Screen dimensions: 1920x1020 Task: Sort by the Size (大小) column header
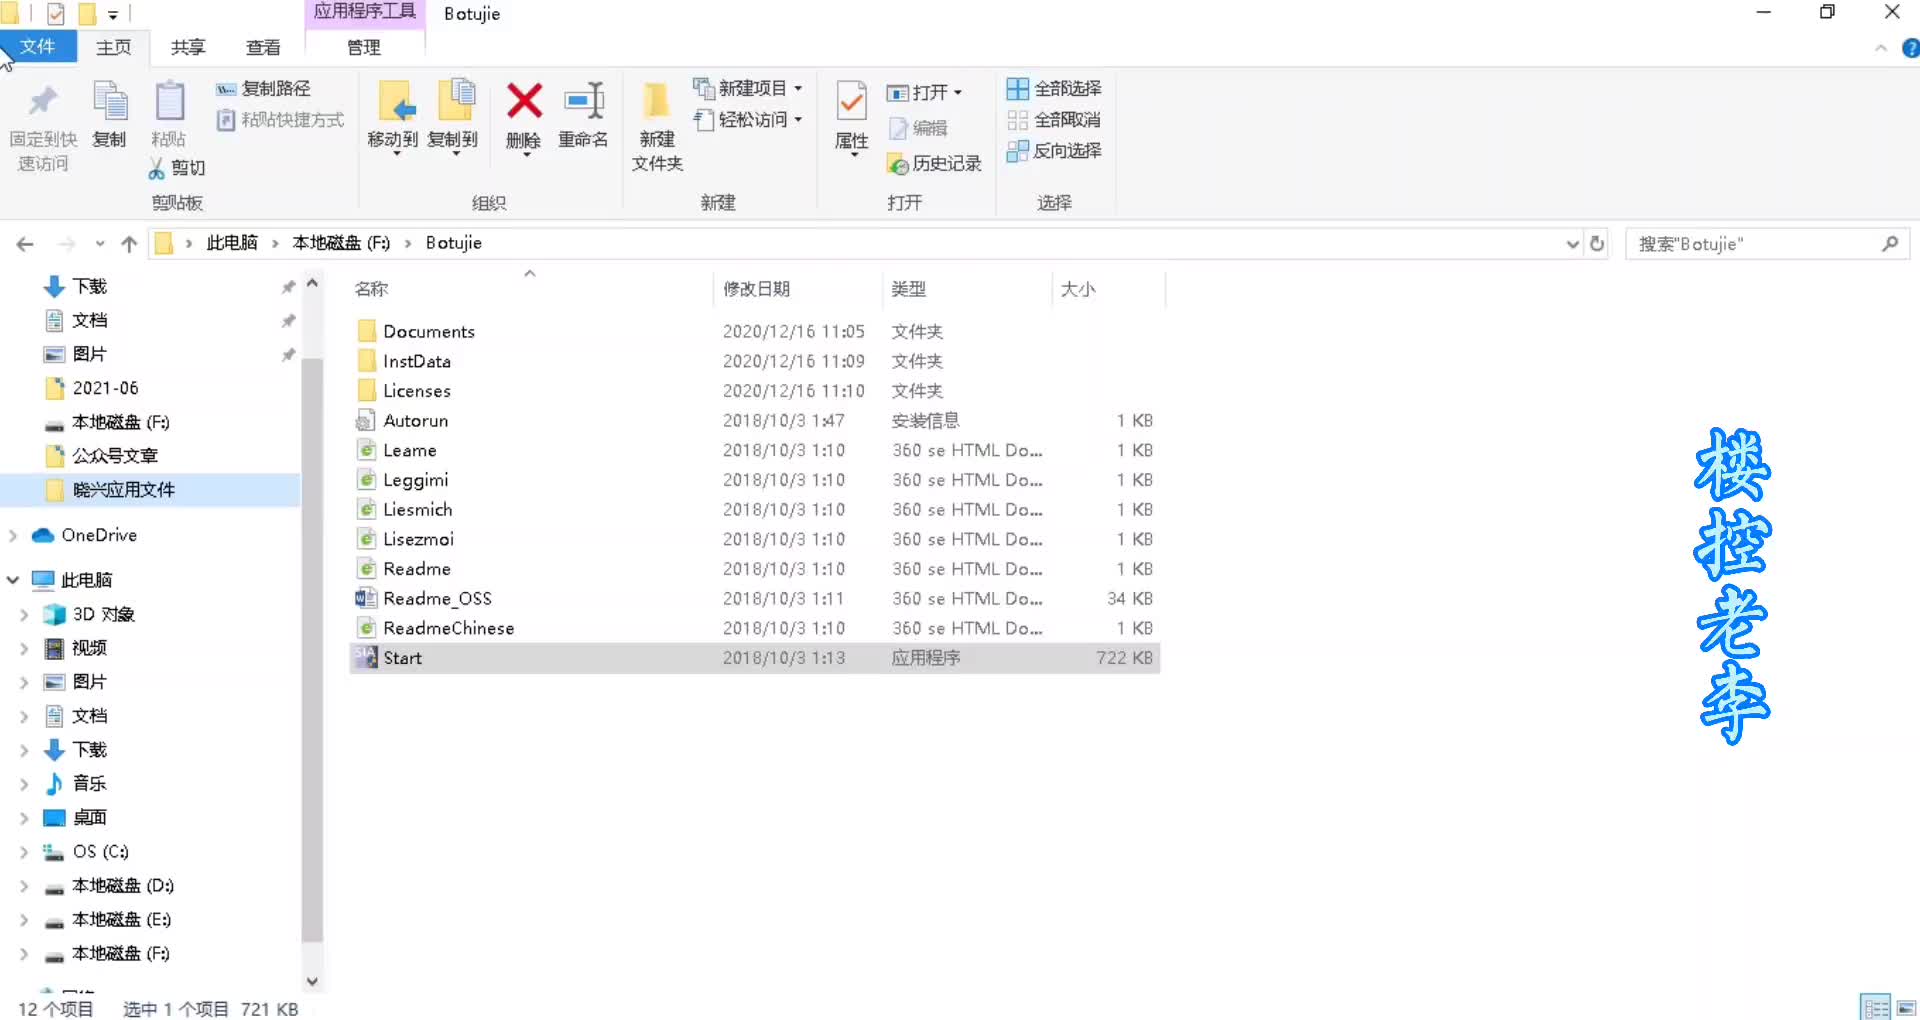(x=1108, y=289)
